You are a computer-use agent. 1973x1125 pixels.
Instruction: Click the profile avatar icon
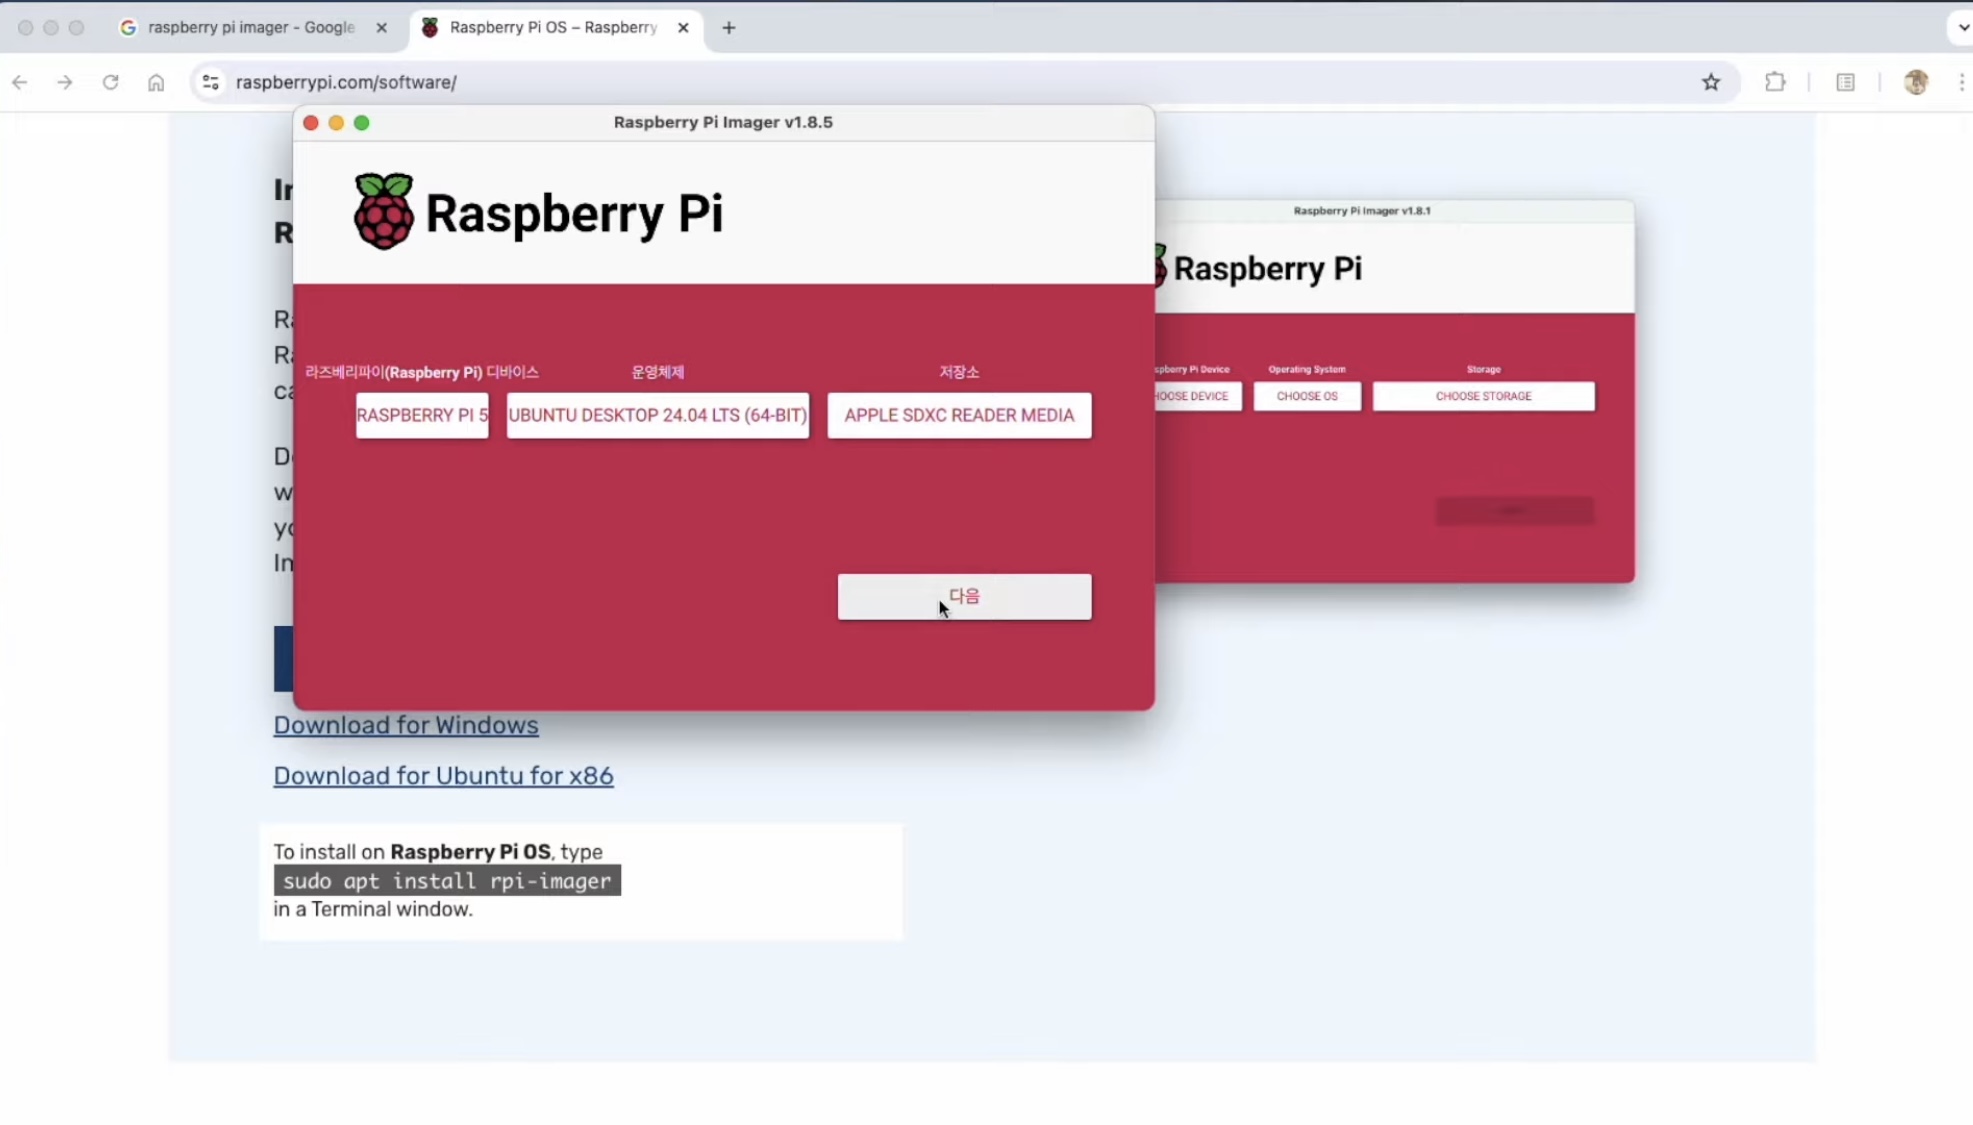point(1916,82)
